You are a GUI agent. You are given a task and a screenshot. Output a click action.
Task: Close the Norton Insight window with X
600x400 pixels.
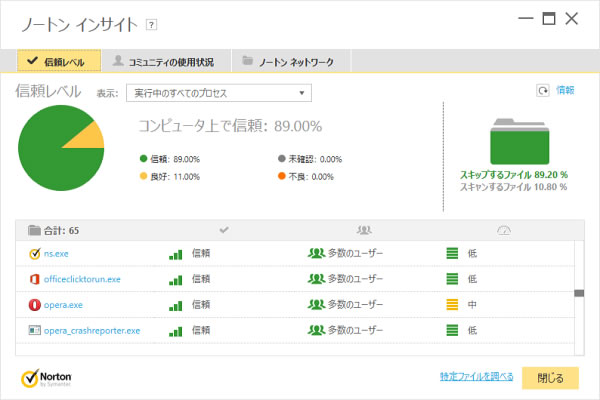(x=572, y=18)
